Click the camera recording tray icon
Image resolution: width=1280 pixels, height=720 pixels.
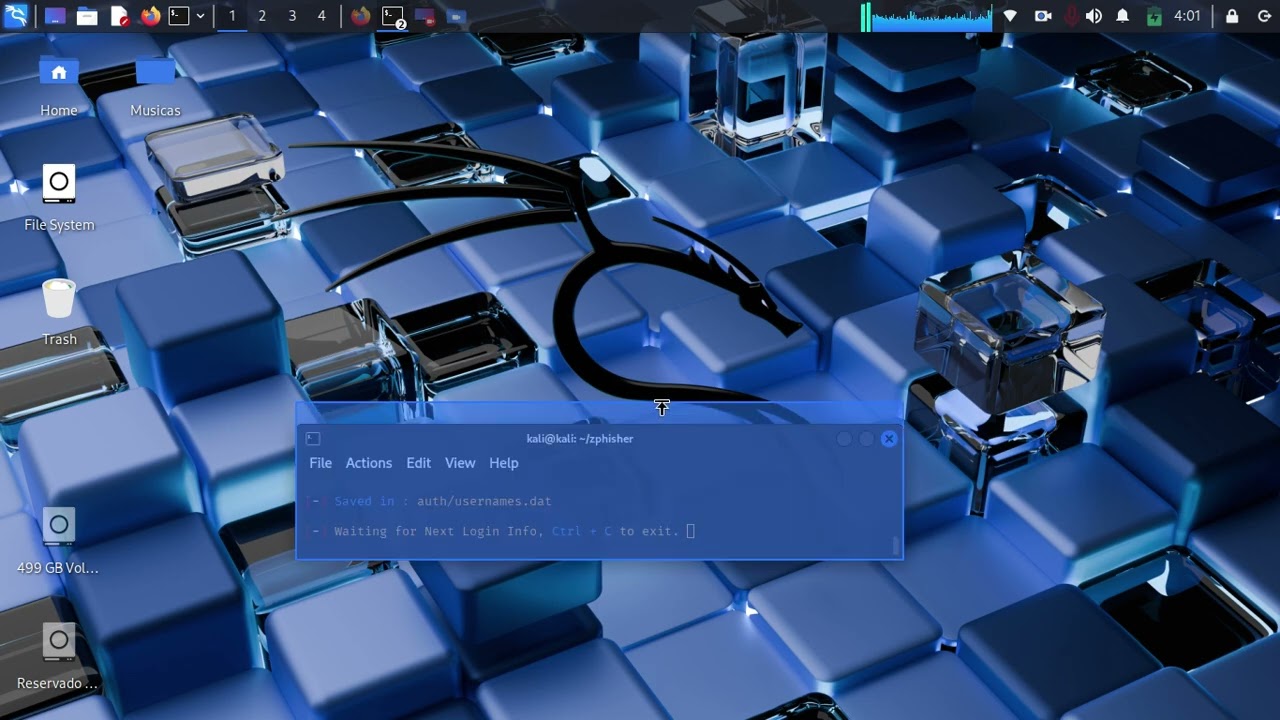pos(1043,16)
